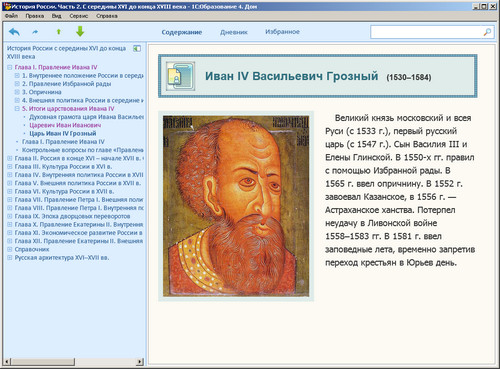
Task: Click the large green down arrow
Action: 80,32
